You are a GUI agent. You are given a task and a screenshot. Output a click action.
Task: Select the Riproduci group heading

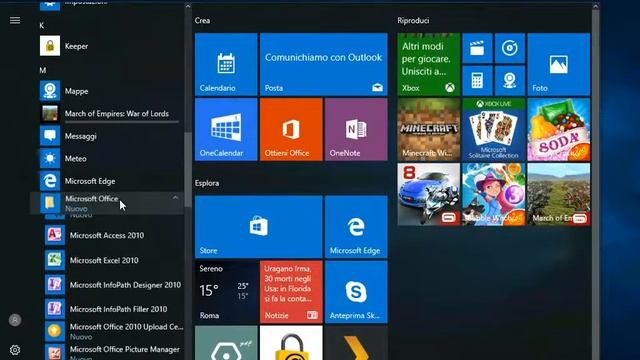coord(413,20)
